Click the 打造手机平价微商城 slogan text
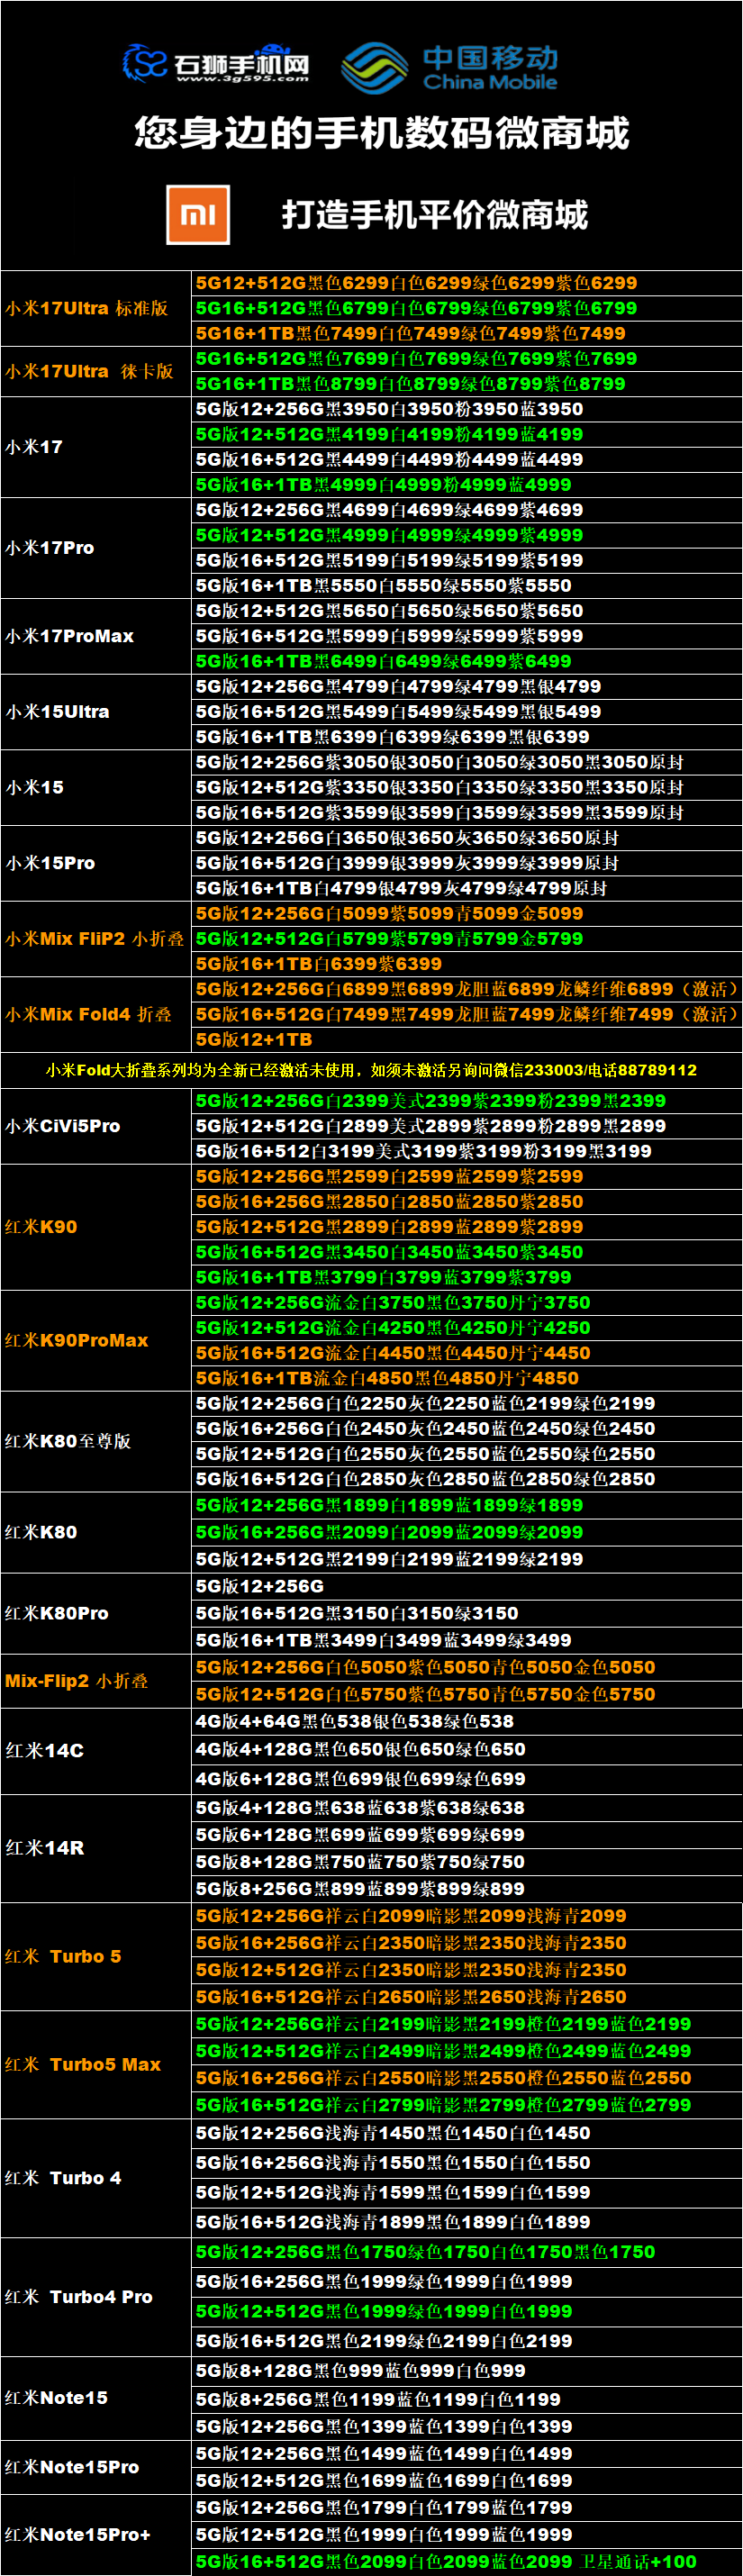 tap(434, 215)
